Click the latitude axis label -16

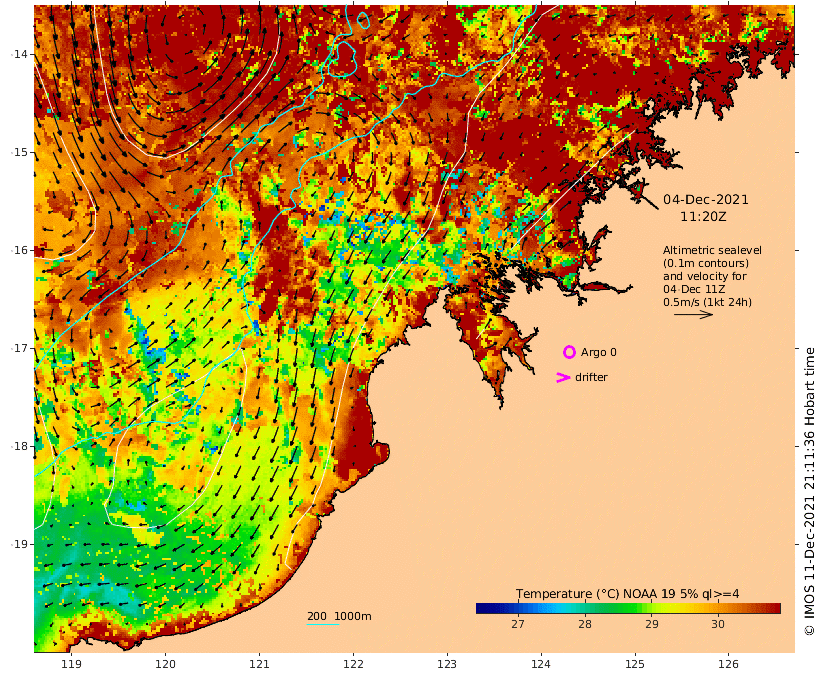pos(20,250)
